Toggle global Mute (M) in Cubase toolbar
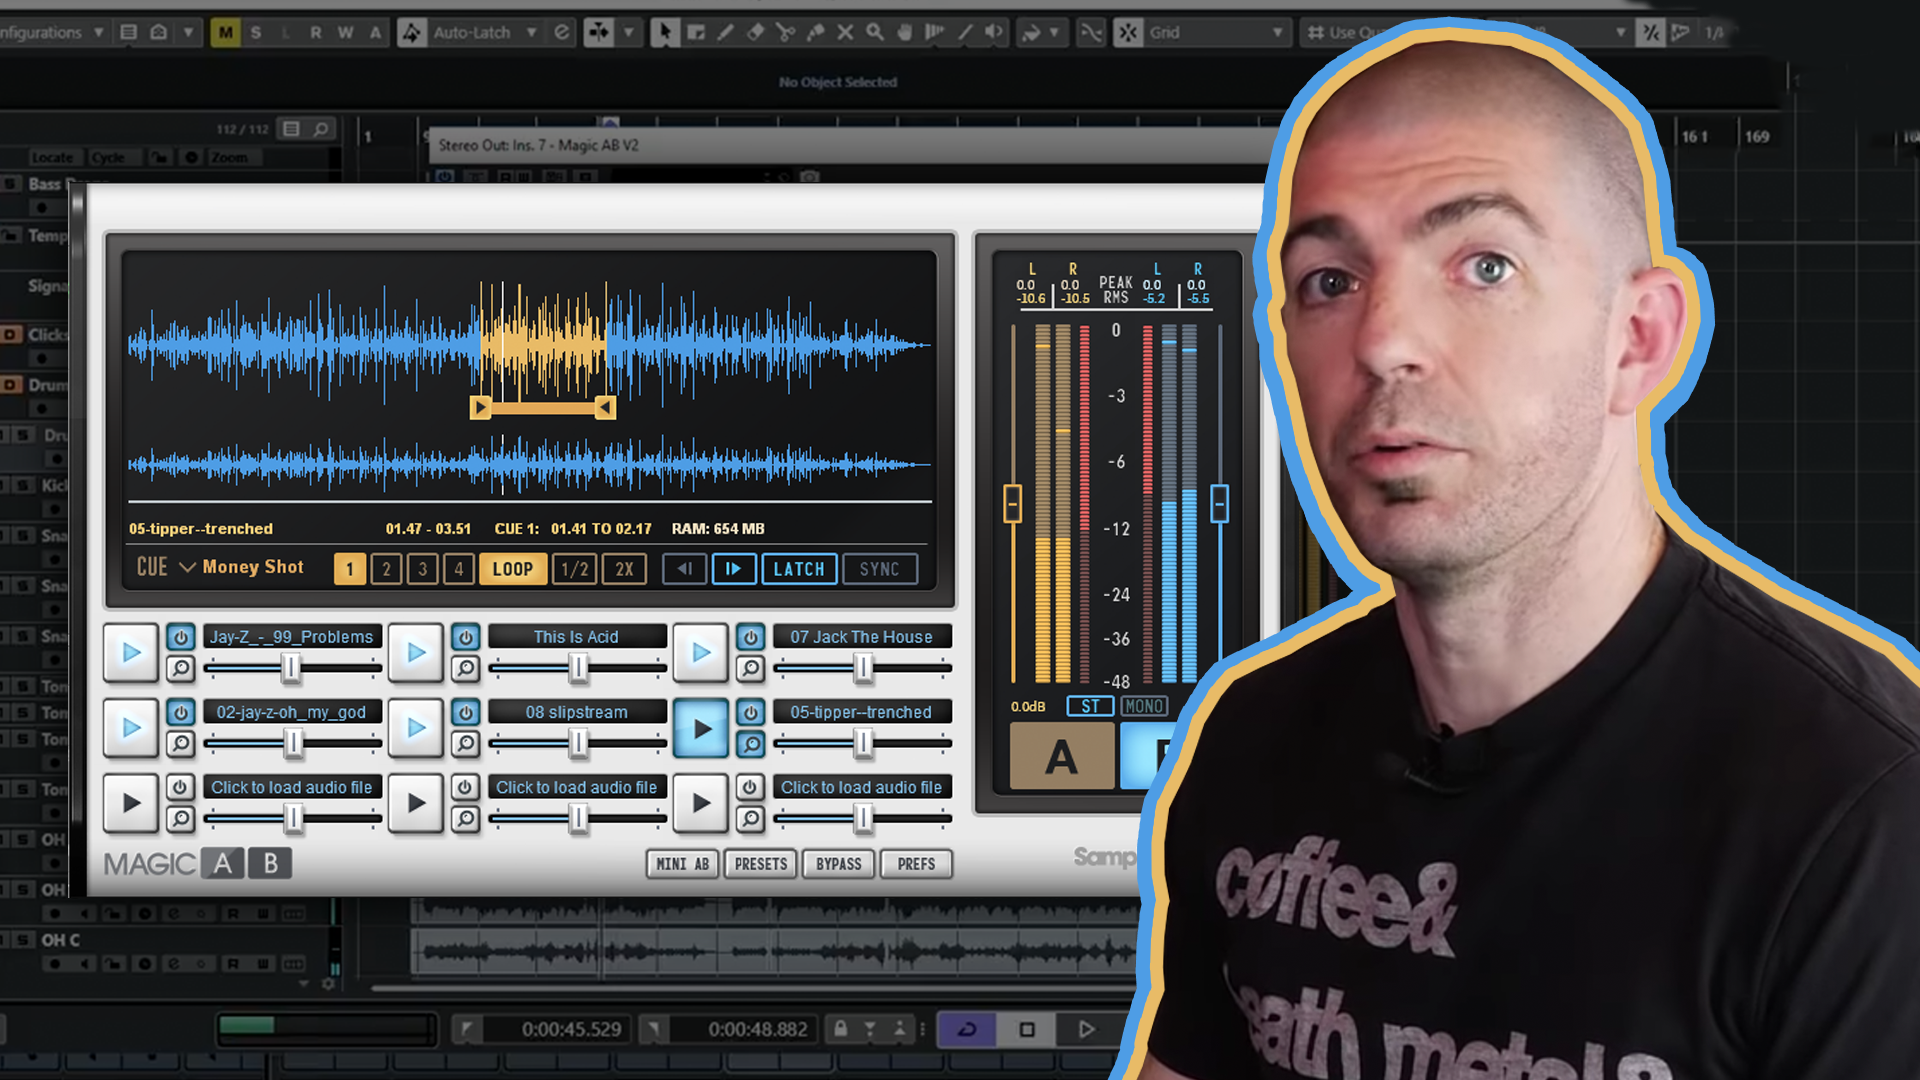1920x1080 pixels. coord(225,32)
